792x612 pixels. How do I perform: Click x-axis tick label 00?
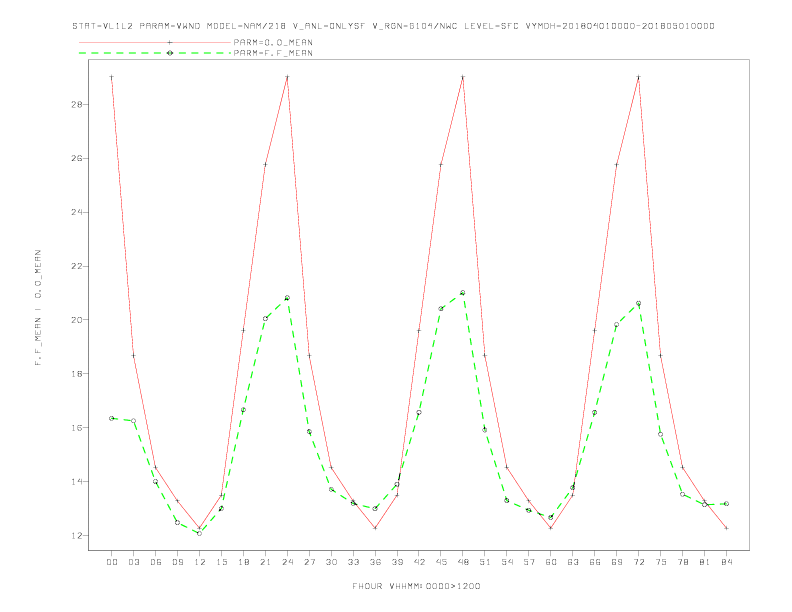pos(112,562)
